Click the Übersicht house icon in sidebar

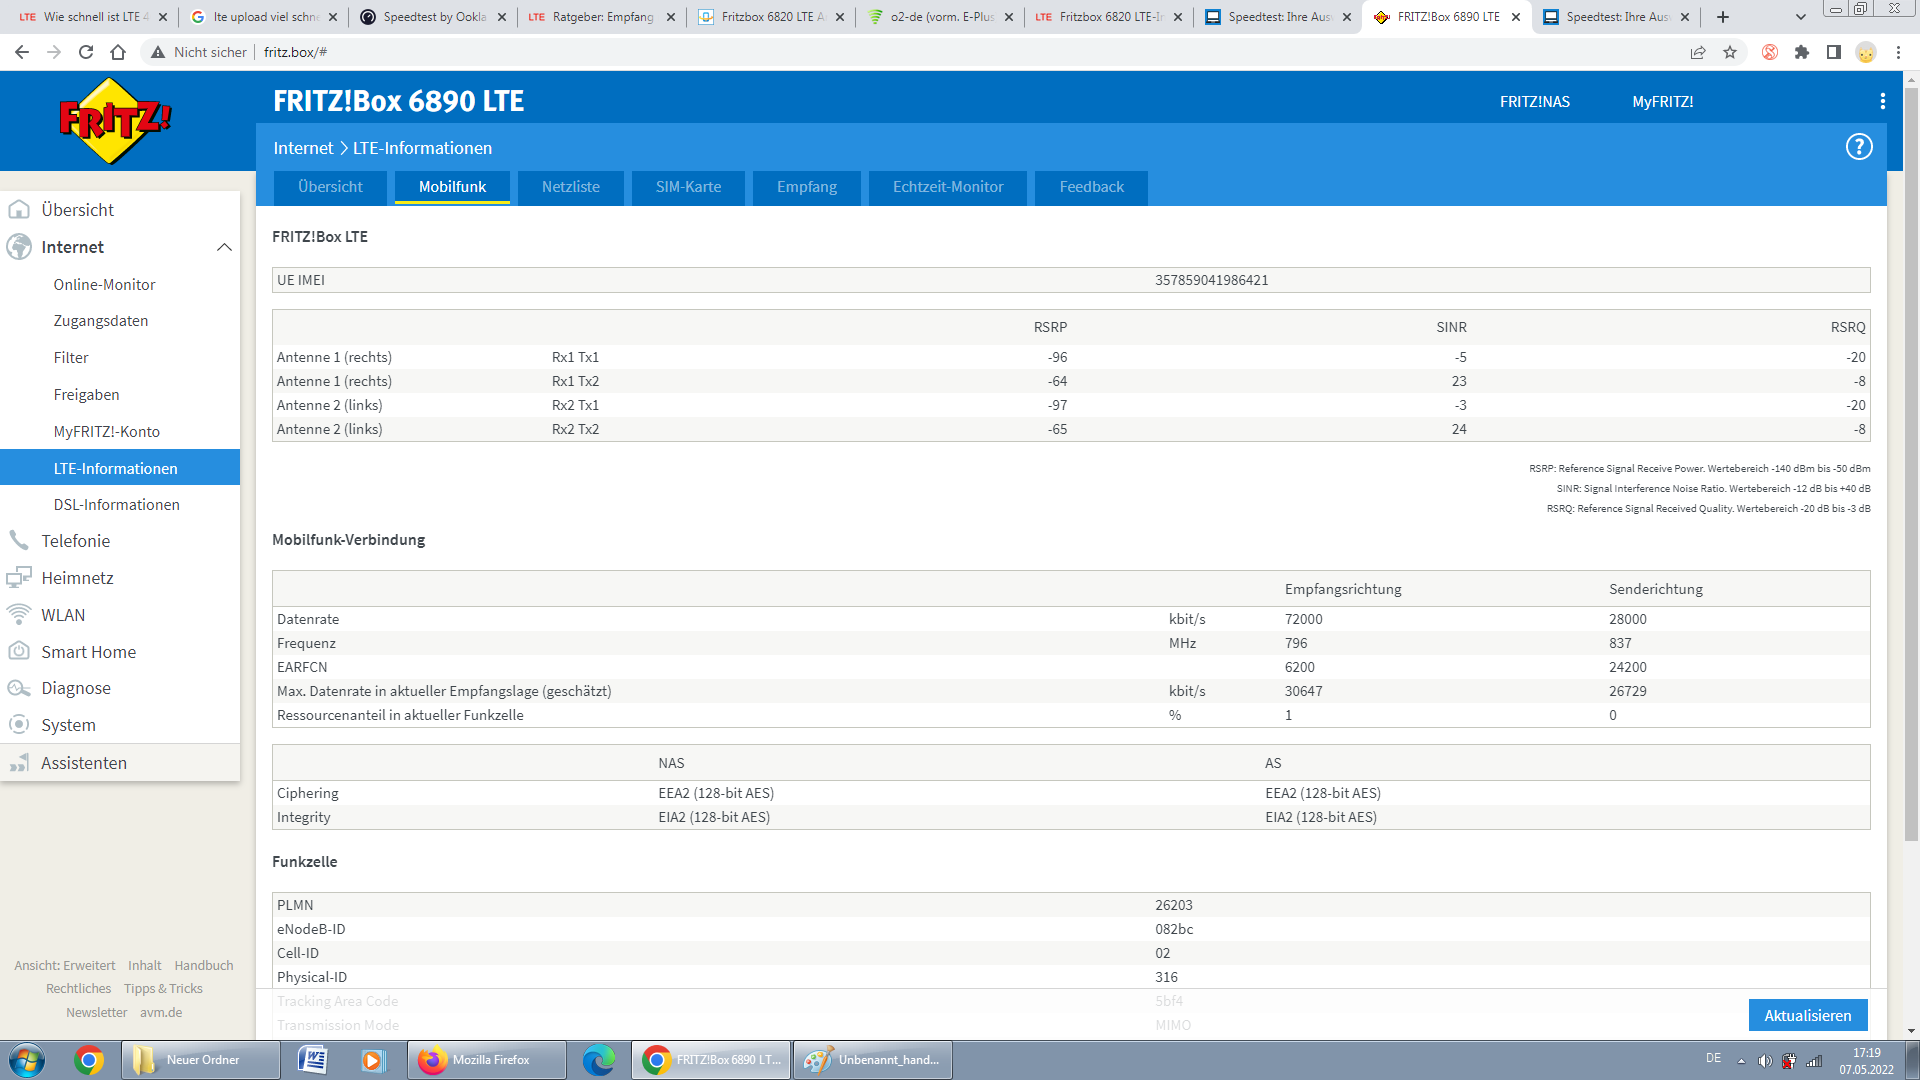point(19,210)
